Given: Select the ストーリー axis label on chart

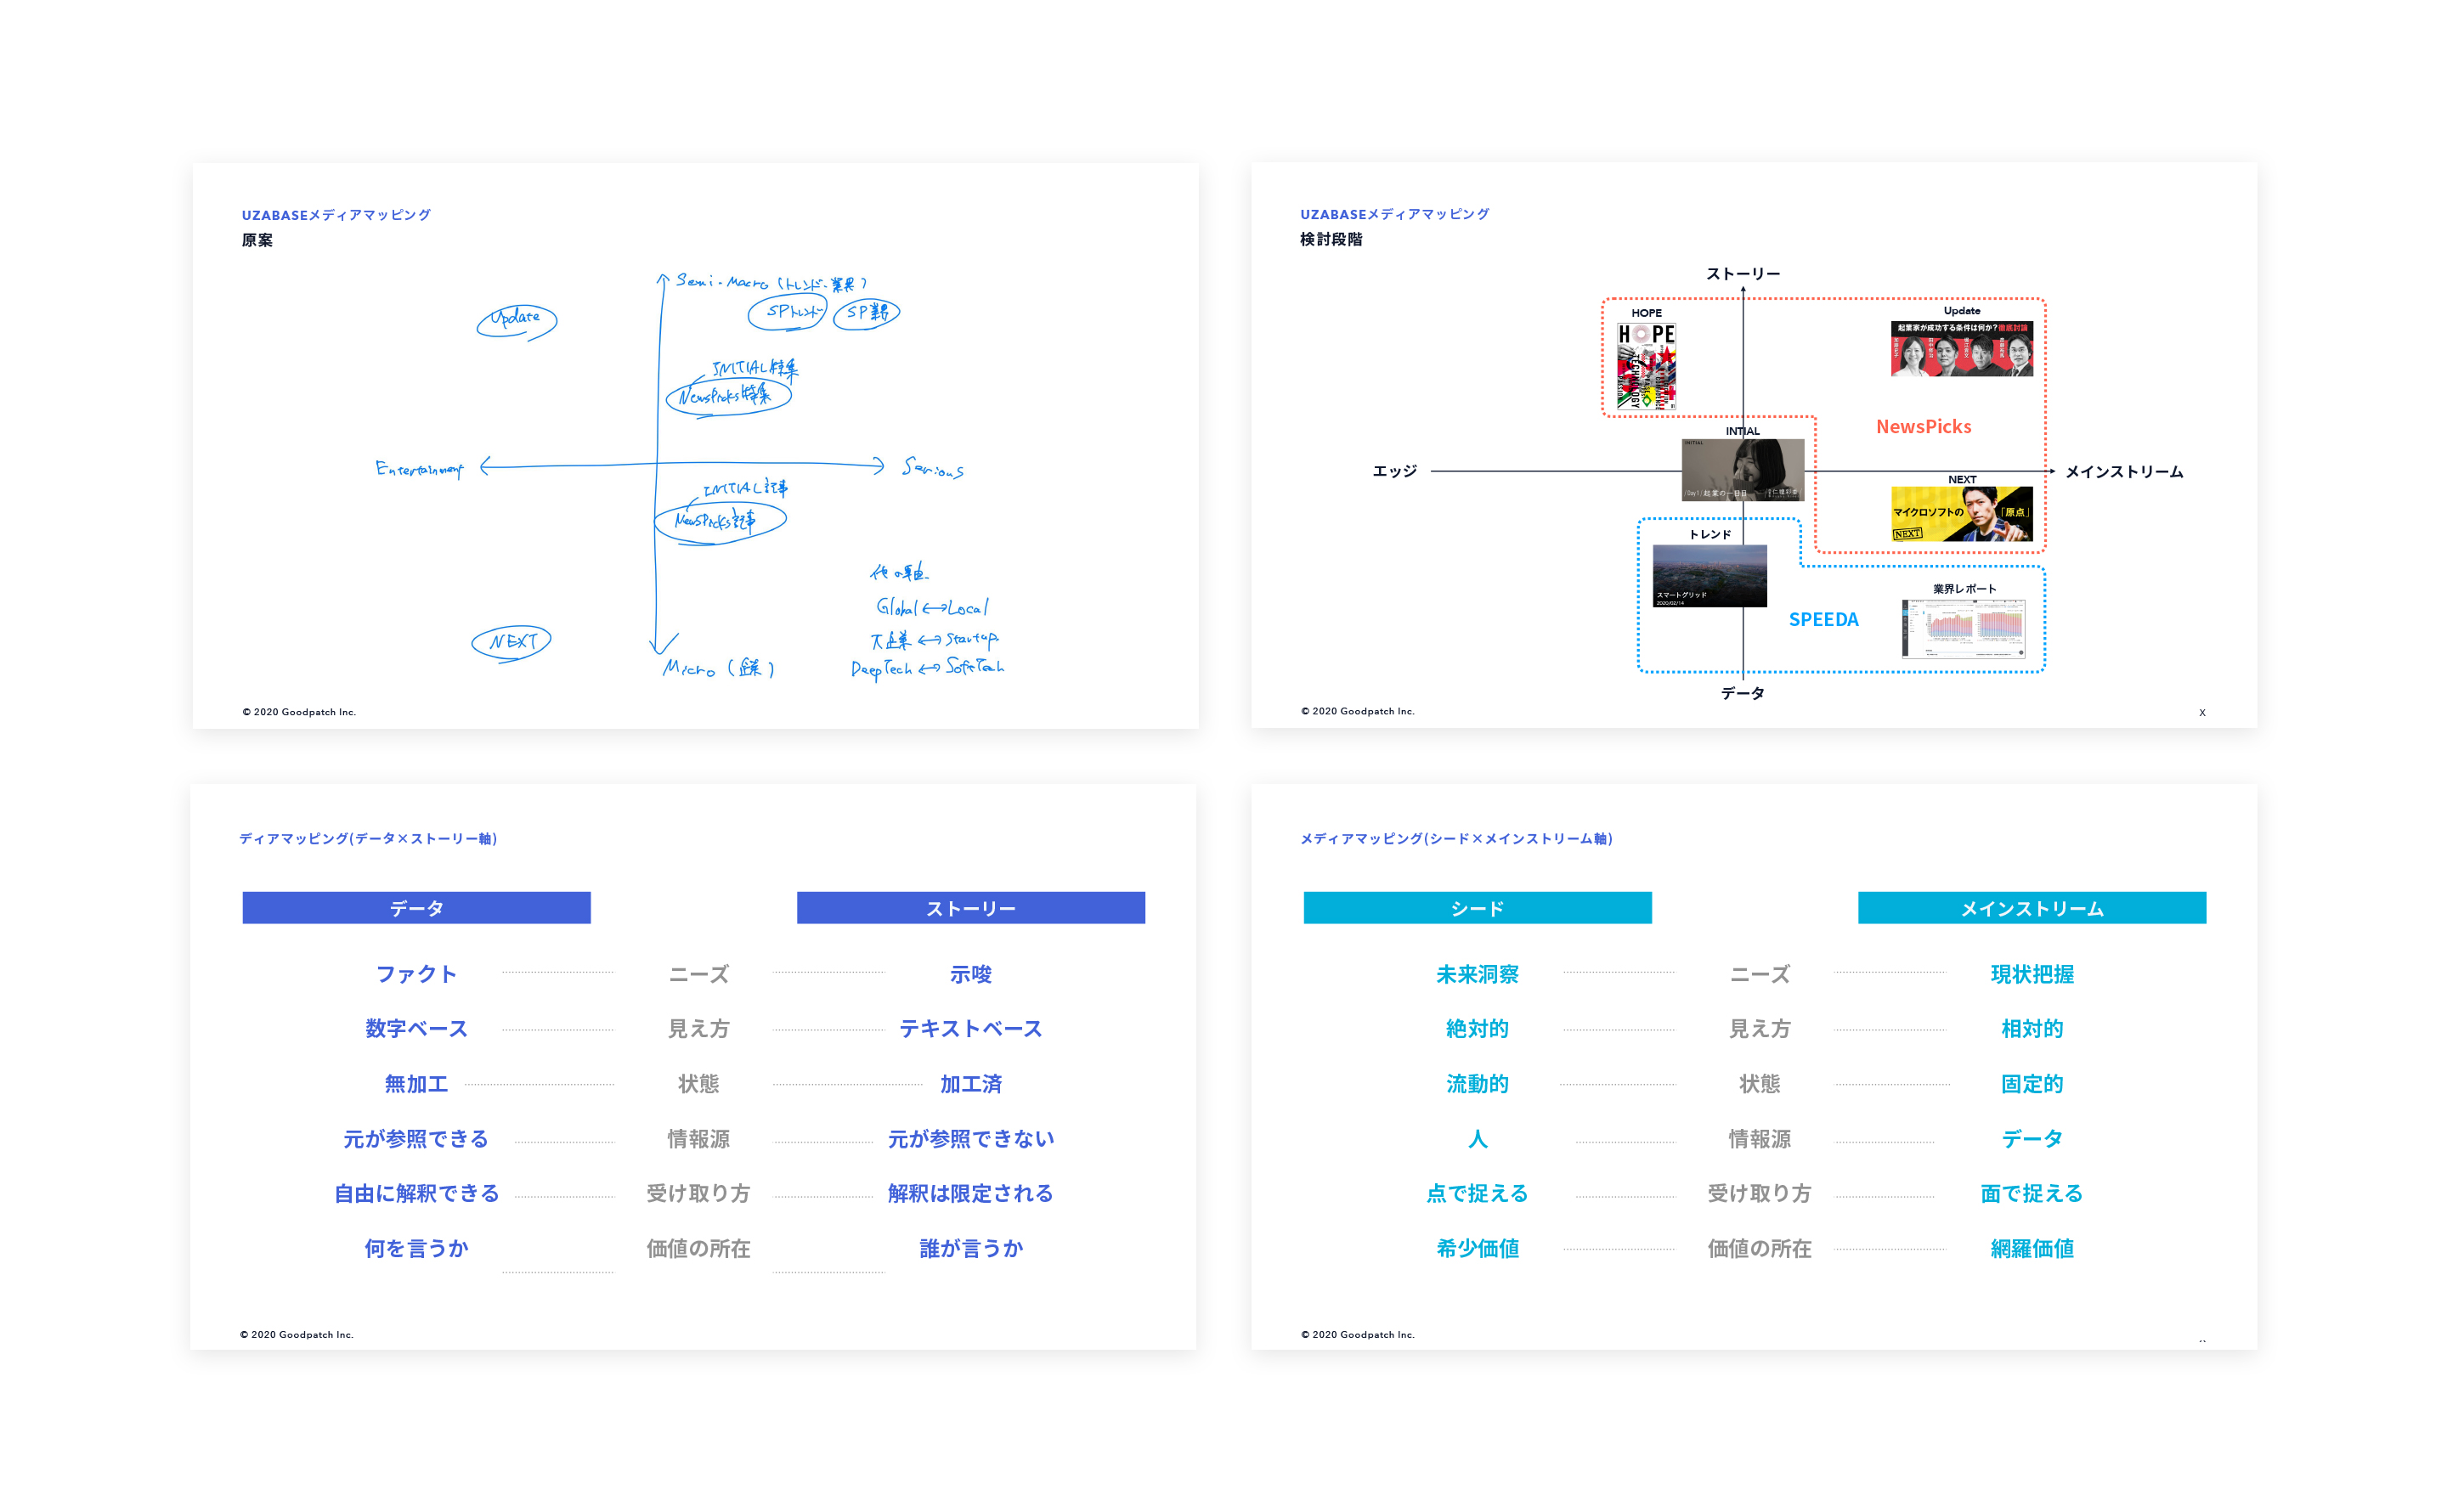Looking at the screenshot, I should click(1742, 274).
